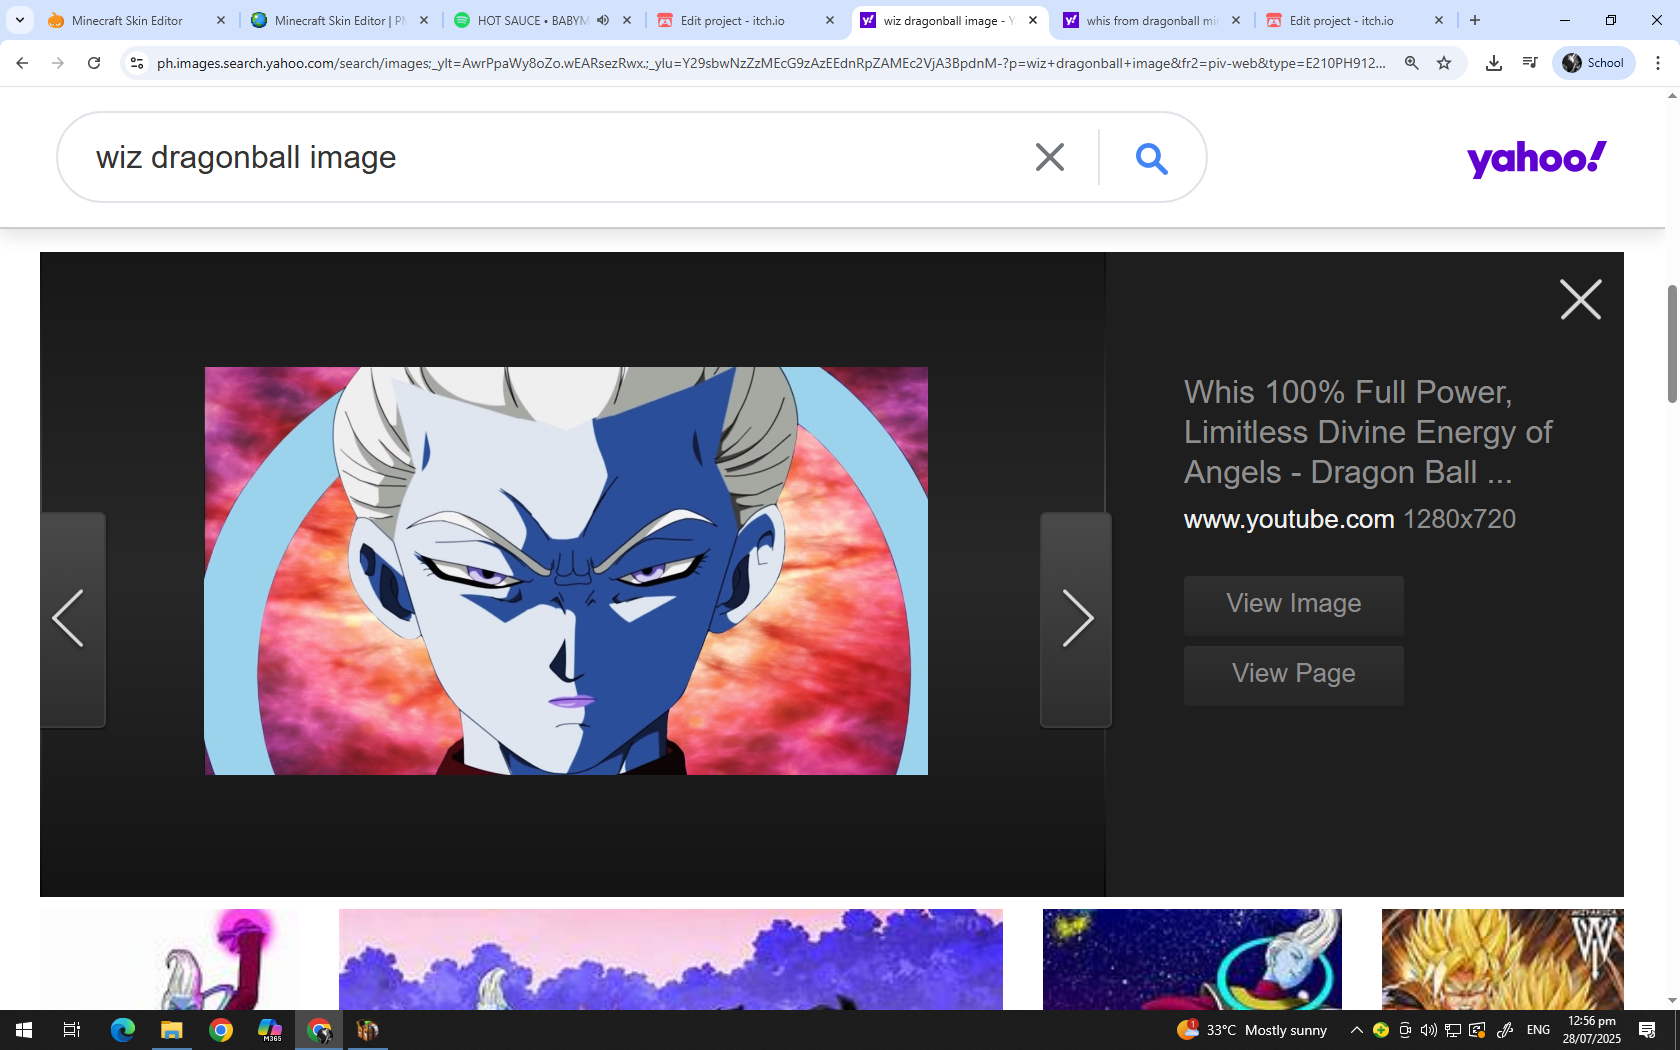Open the notification center icon

click(1647, 1030)
